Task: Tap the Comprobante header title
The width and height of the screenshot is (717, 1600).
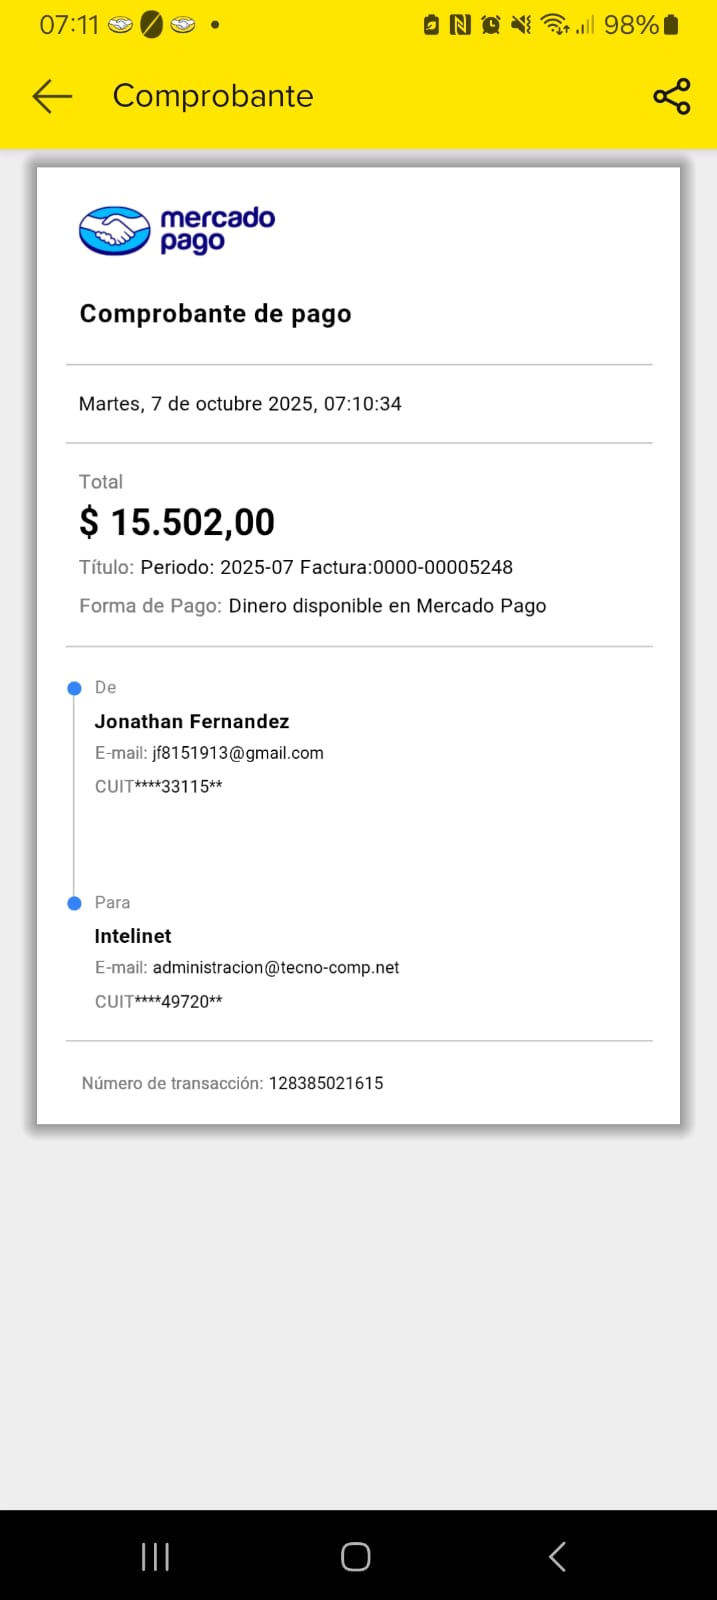Action: click(213, 96)
